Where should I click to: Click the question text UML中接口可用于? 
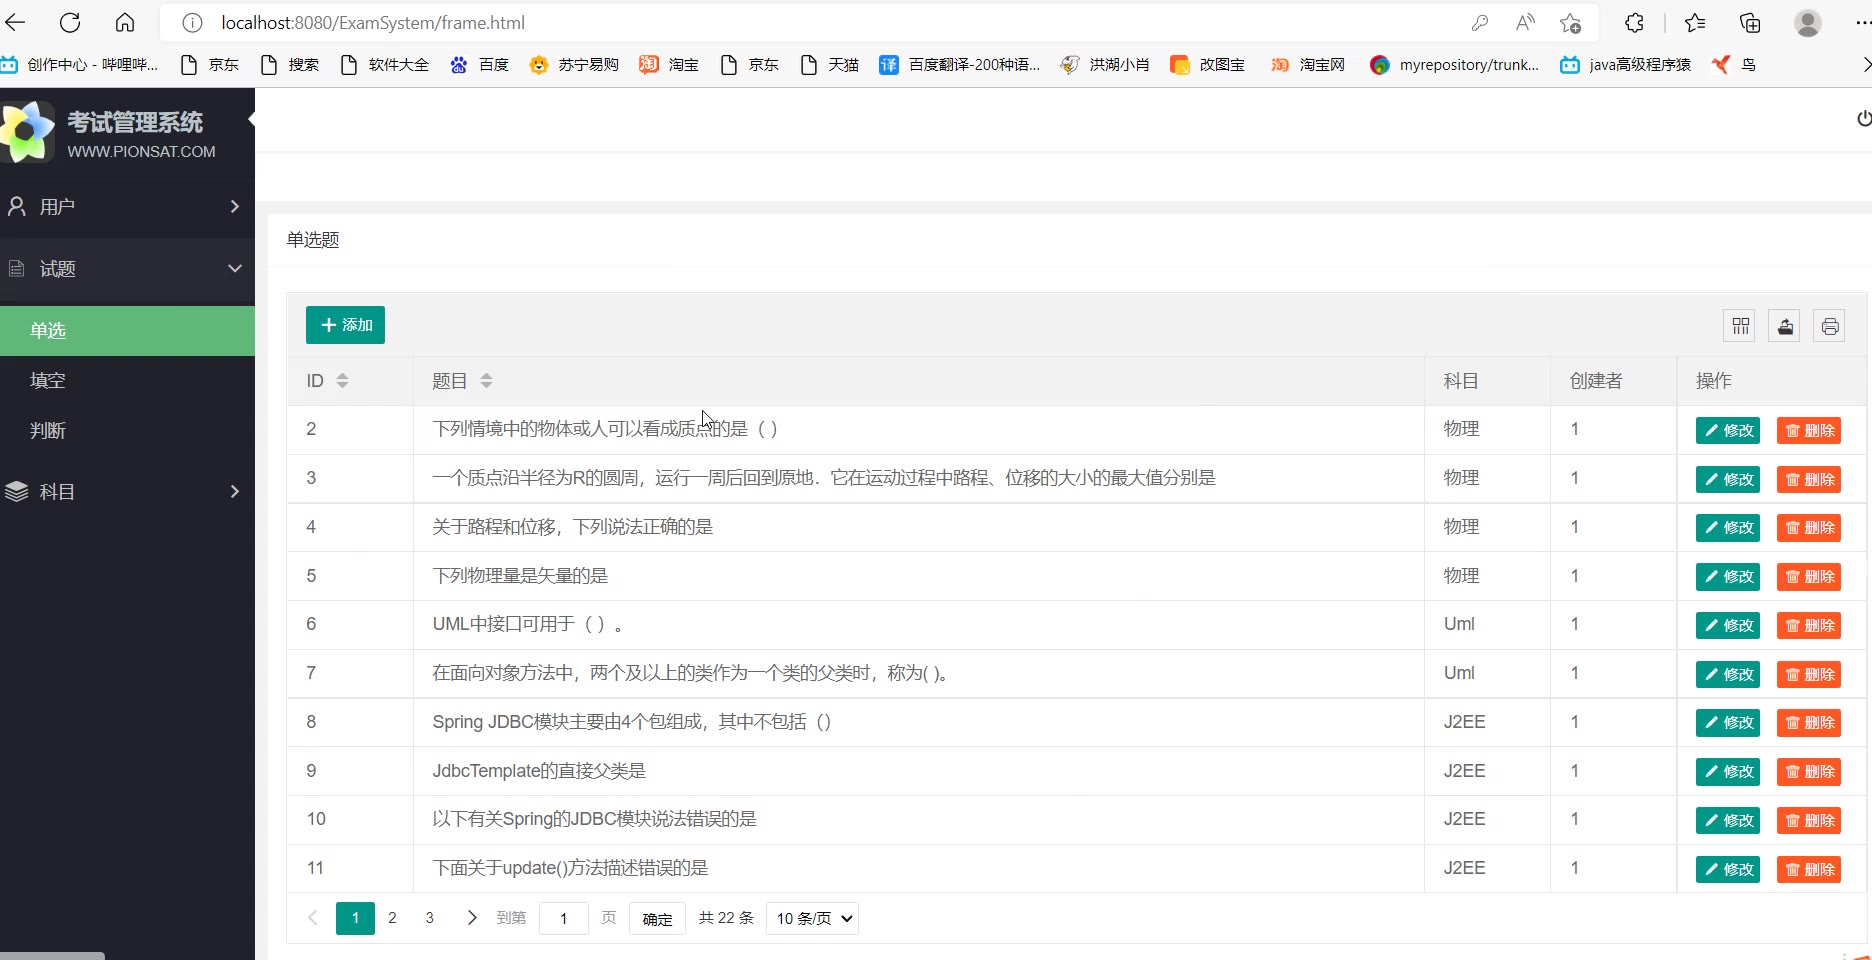click(529, 624)
